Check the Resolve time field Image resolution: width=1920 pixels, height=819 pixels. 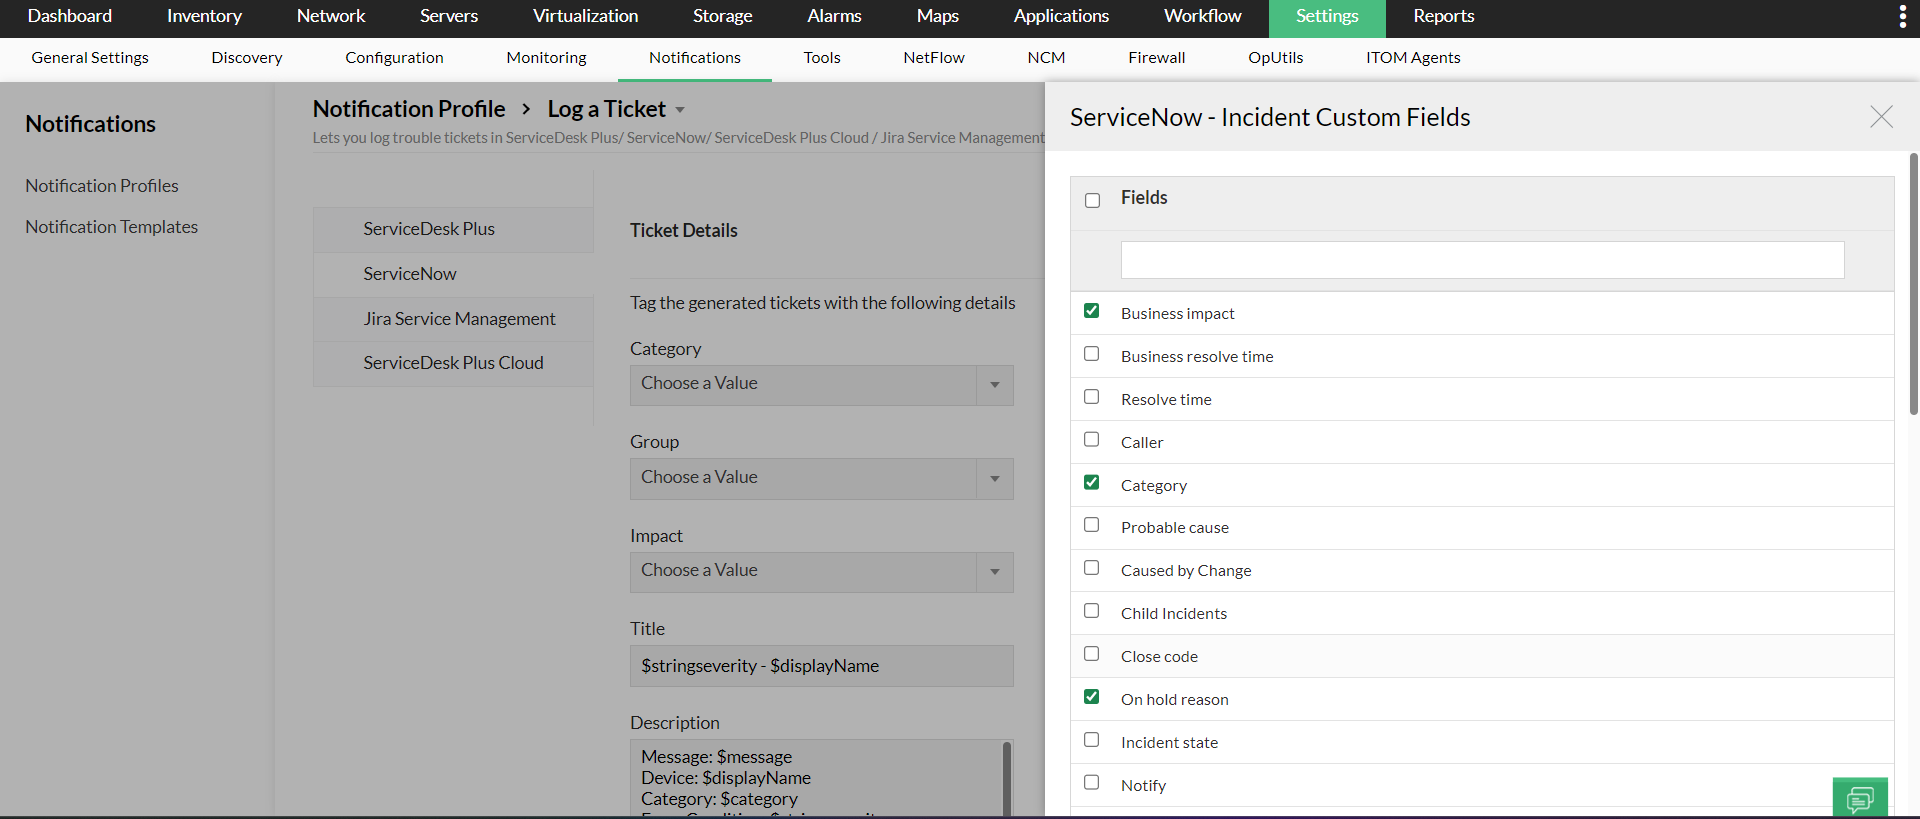pos(1091,397)
